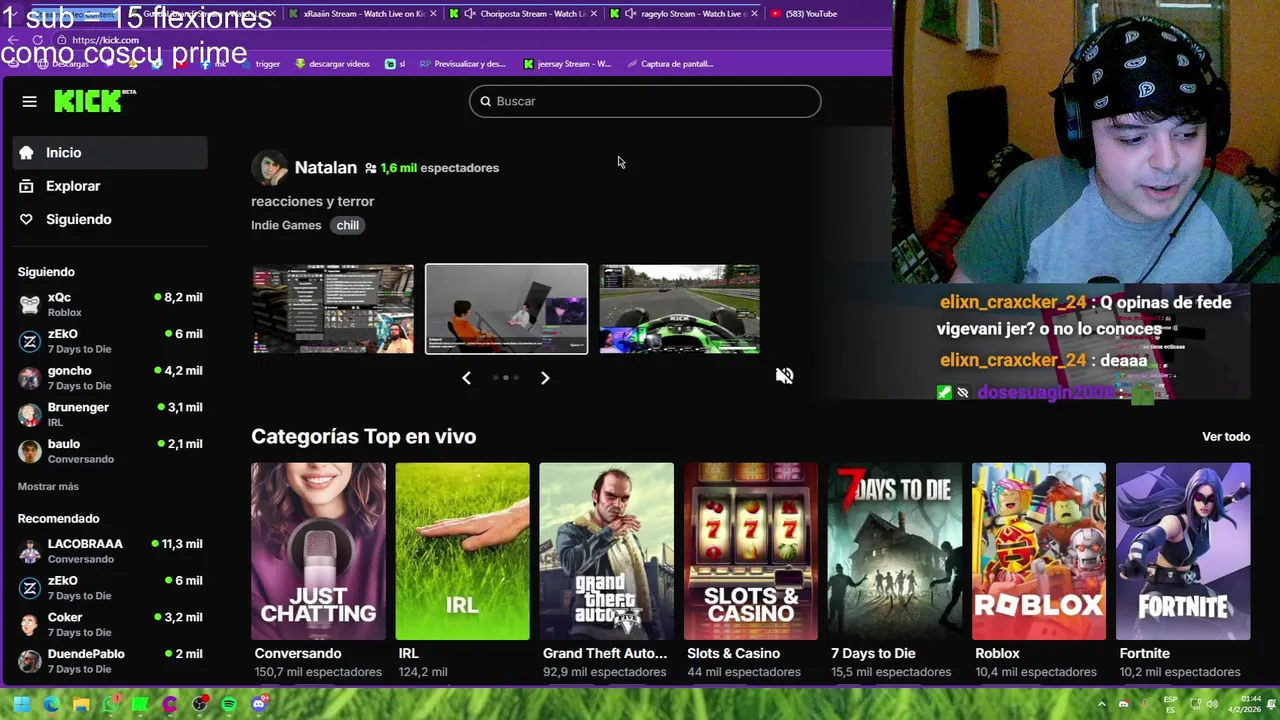Screen dimensions: 1280x720
Task: Close the Choriposta Stream tab
Action: pyautogui.click(x=594, y=14)
